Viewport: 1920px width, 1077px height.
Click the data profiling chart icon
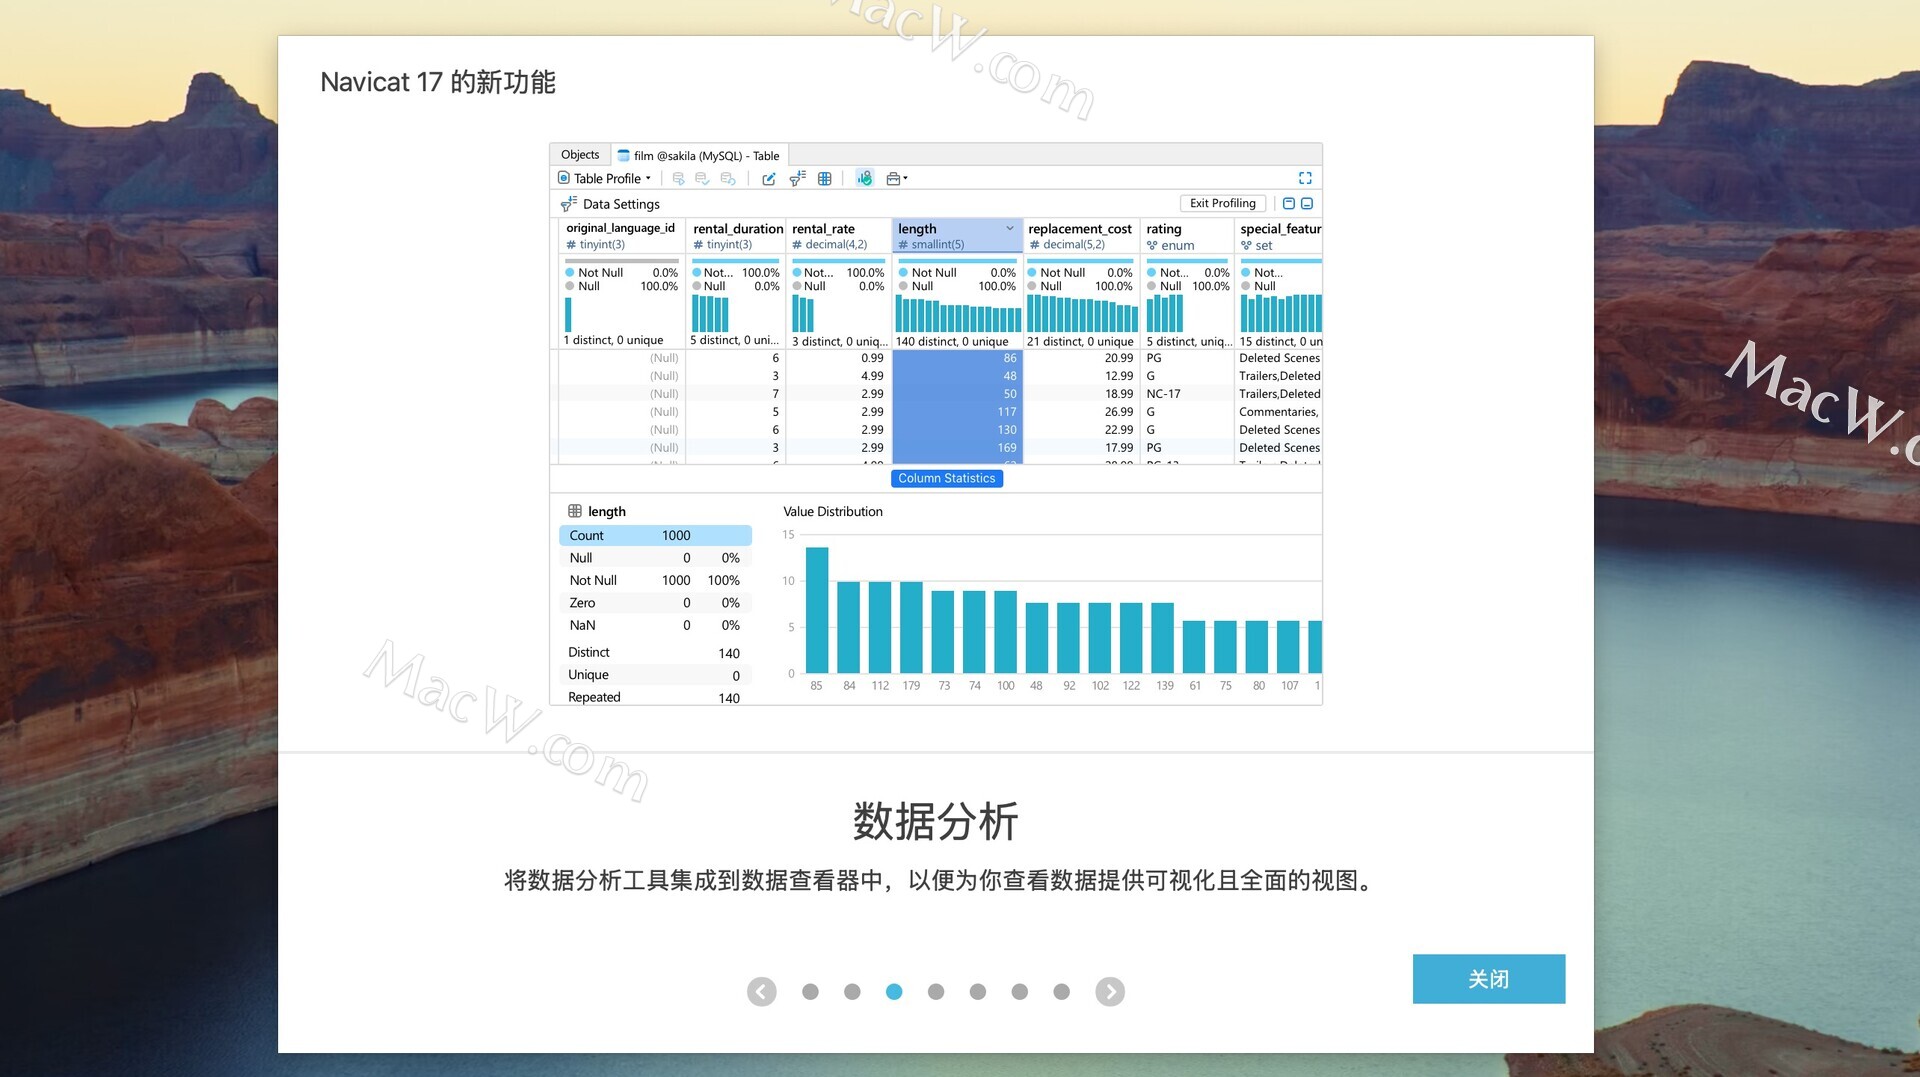click(x=865, y=178)
